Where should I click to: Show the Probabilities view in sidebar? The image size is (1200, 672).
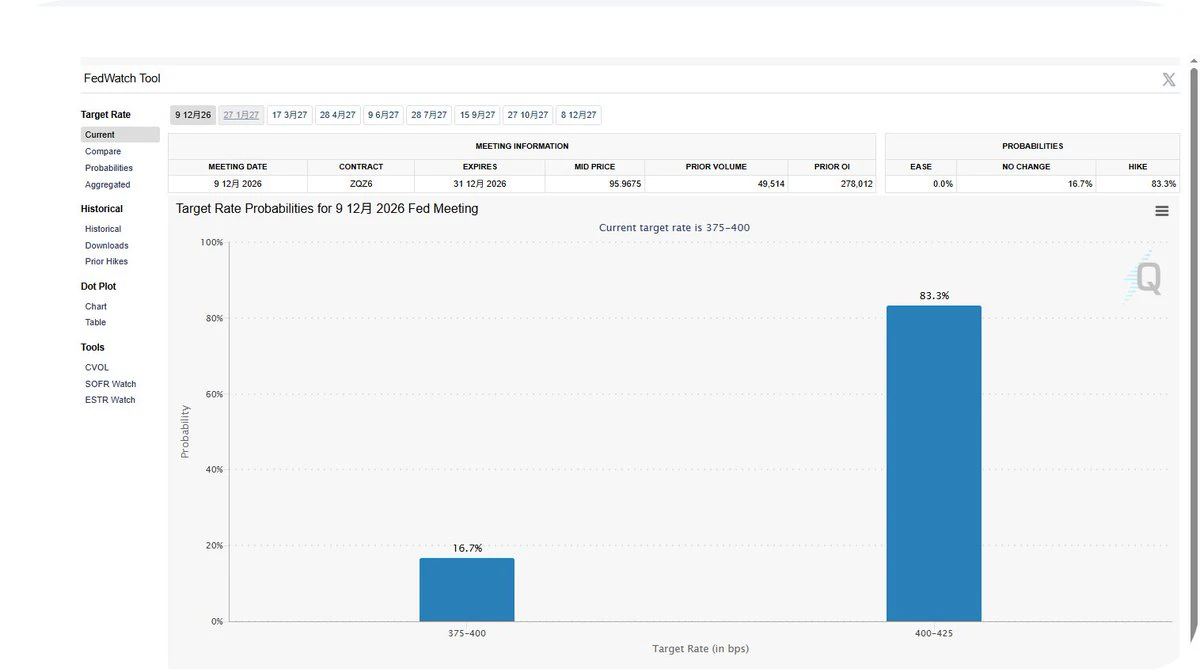[x=109, y=168]
